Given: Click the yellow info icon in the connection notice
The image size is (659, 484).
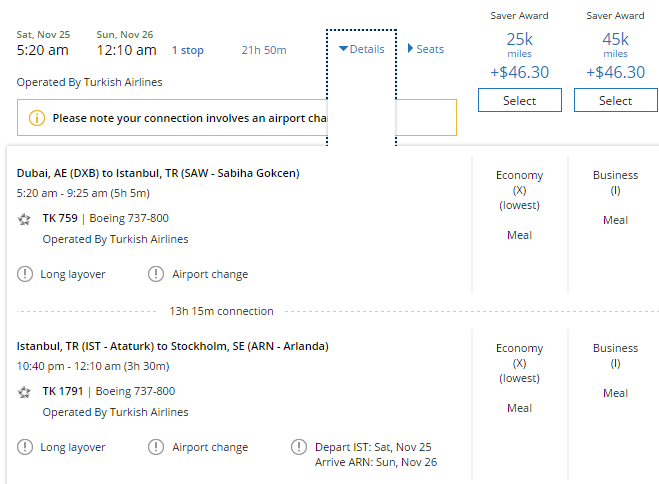Looking at the screenshot, I should (x=37, y=118).
